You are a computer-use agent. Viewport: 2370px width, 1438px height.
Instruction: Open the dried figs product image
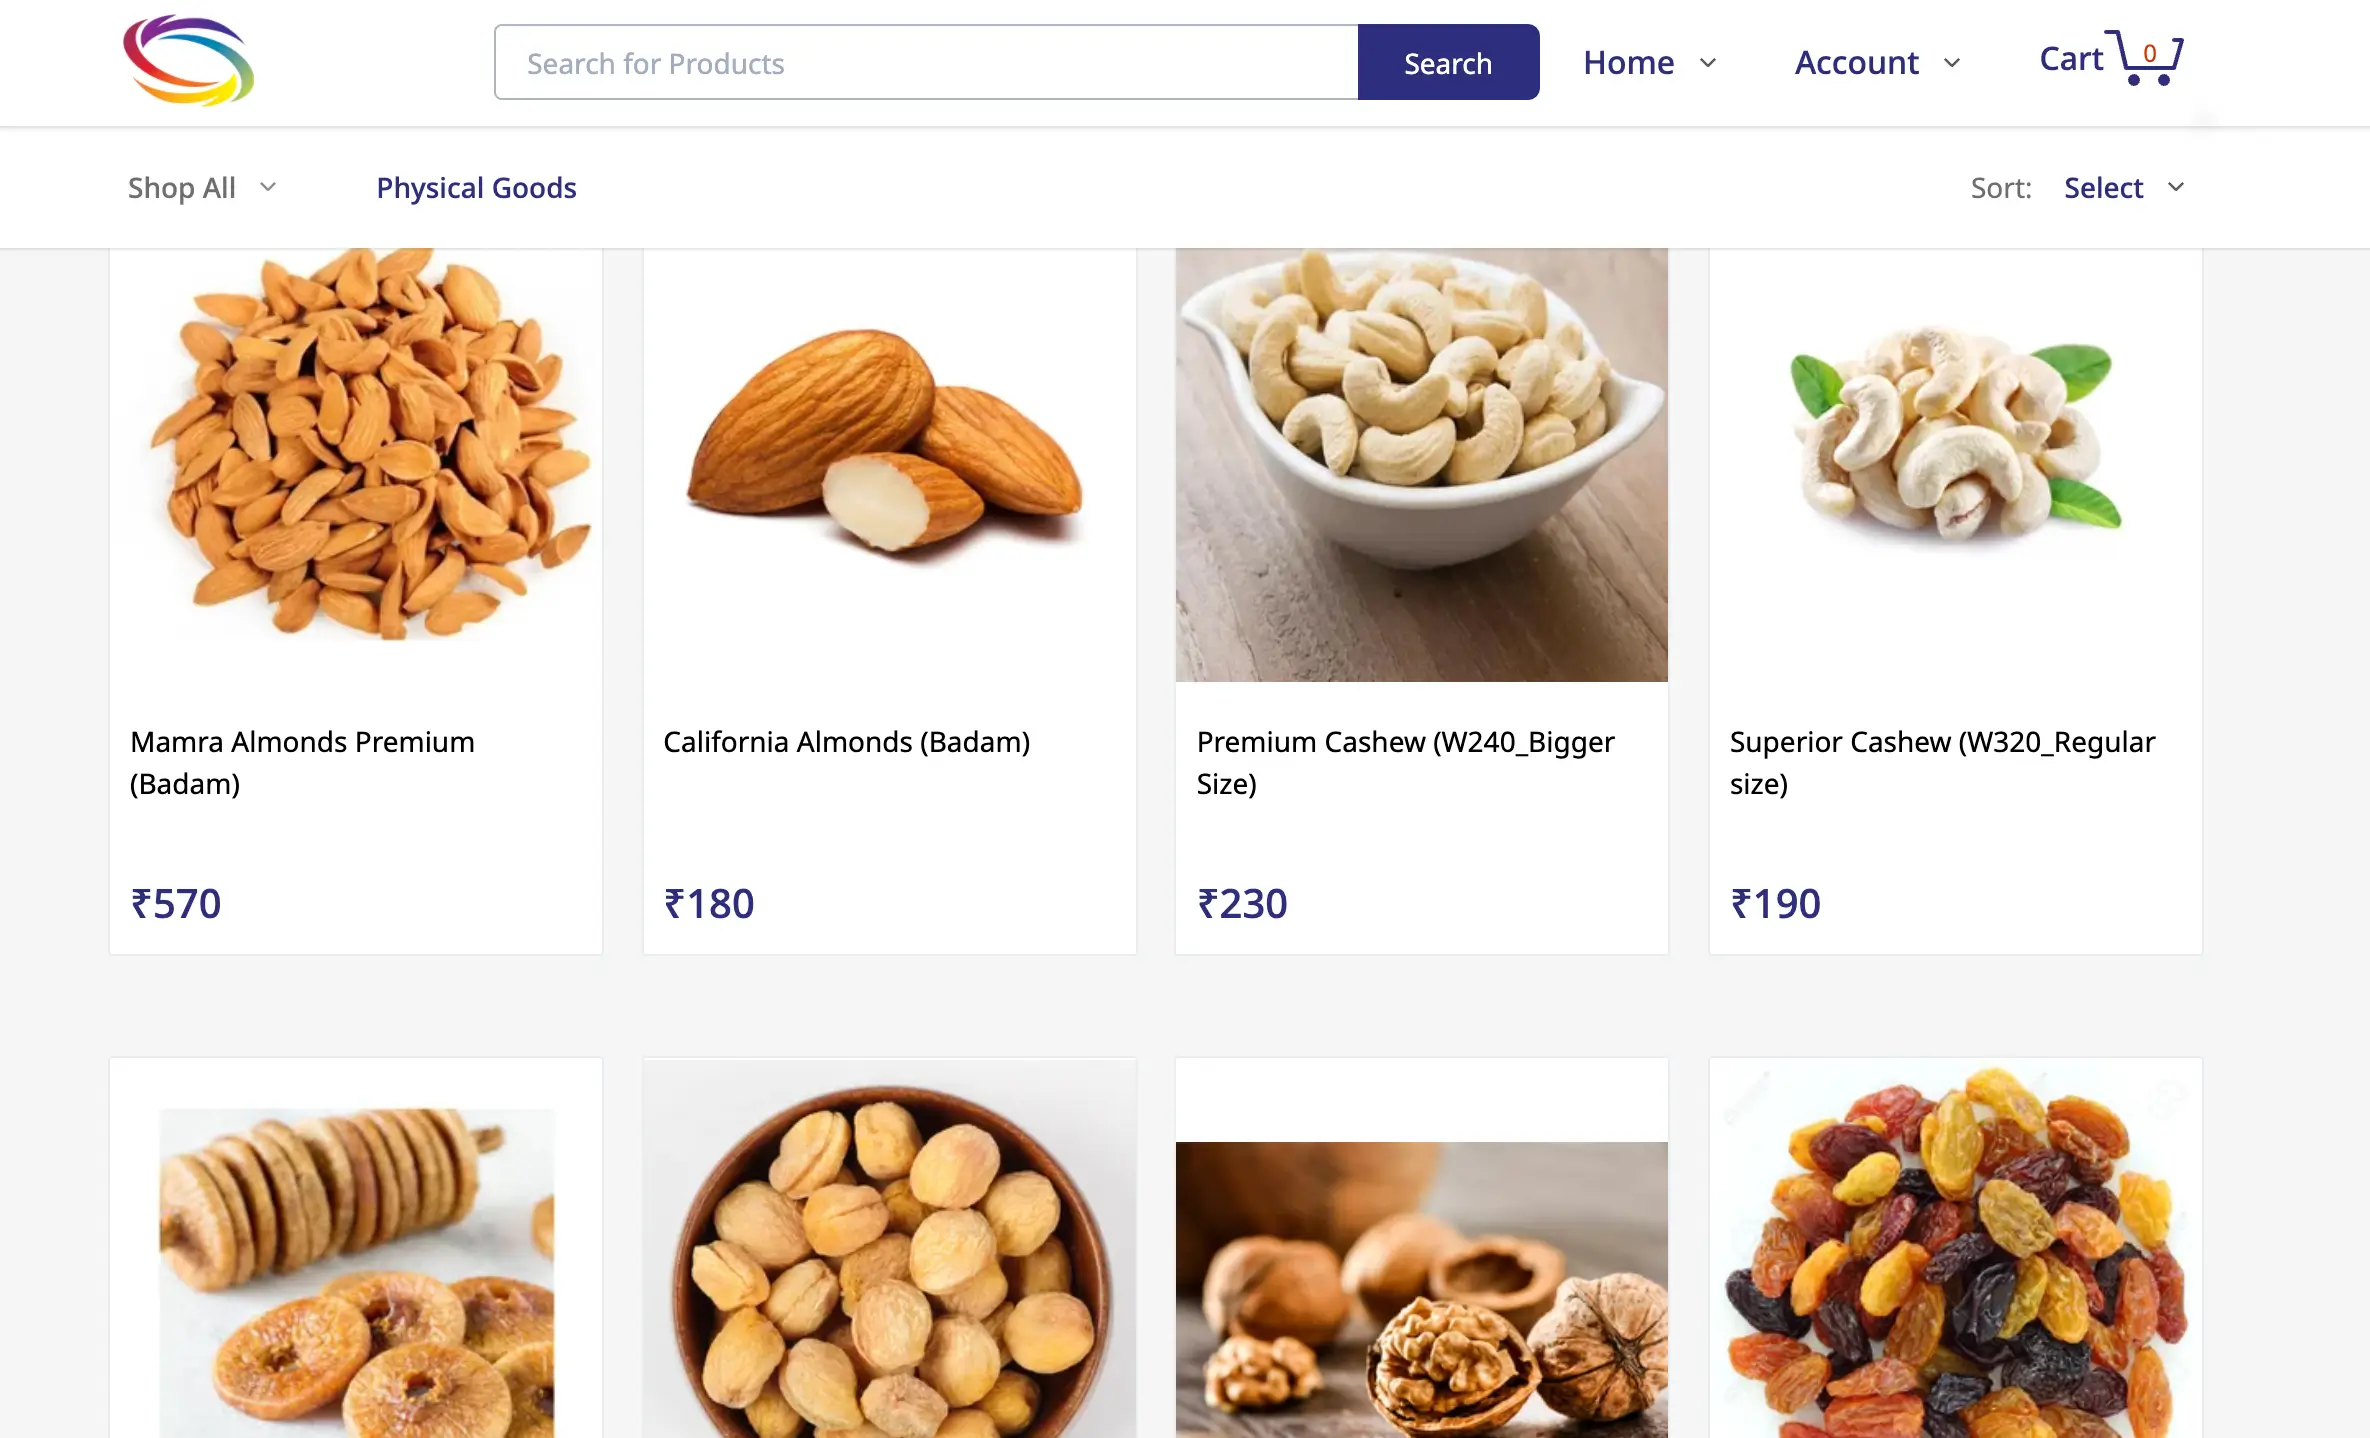(x=356, y=1270)
